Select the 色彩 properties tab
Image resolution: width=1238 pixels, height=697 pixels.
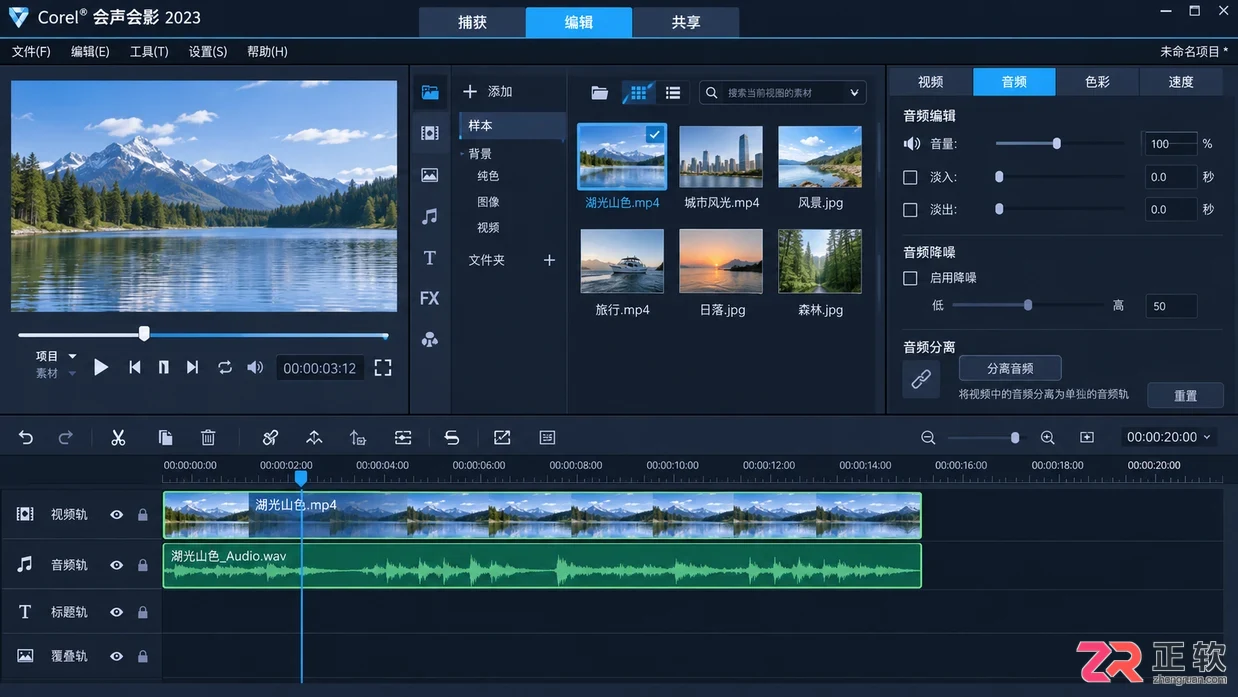[x=1097, y=82]
